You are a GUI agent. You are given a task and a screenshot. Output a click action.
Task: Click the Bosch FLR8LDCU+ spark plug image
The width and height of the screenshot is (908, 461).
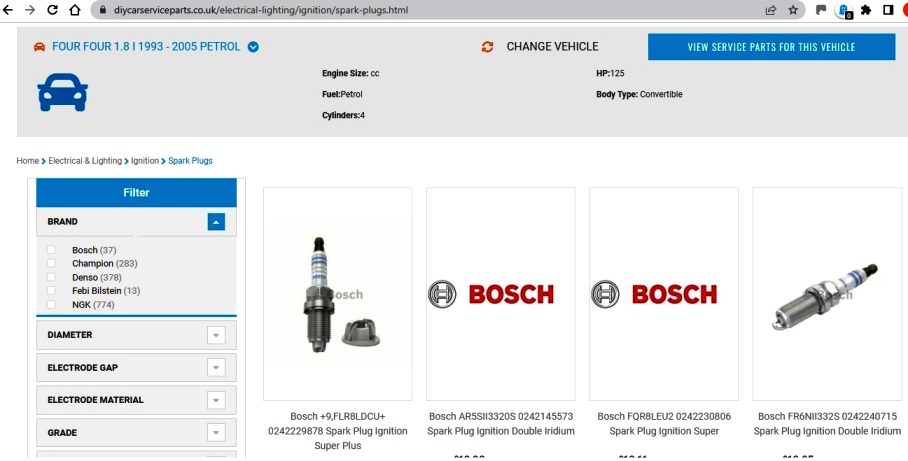337,294
